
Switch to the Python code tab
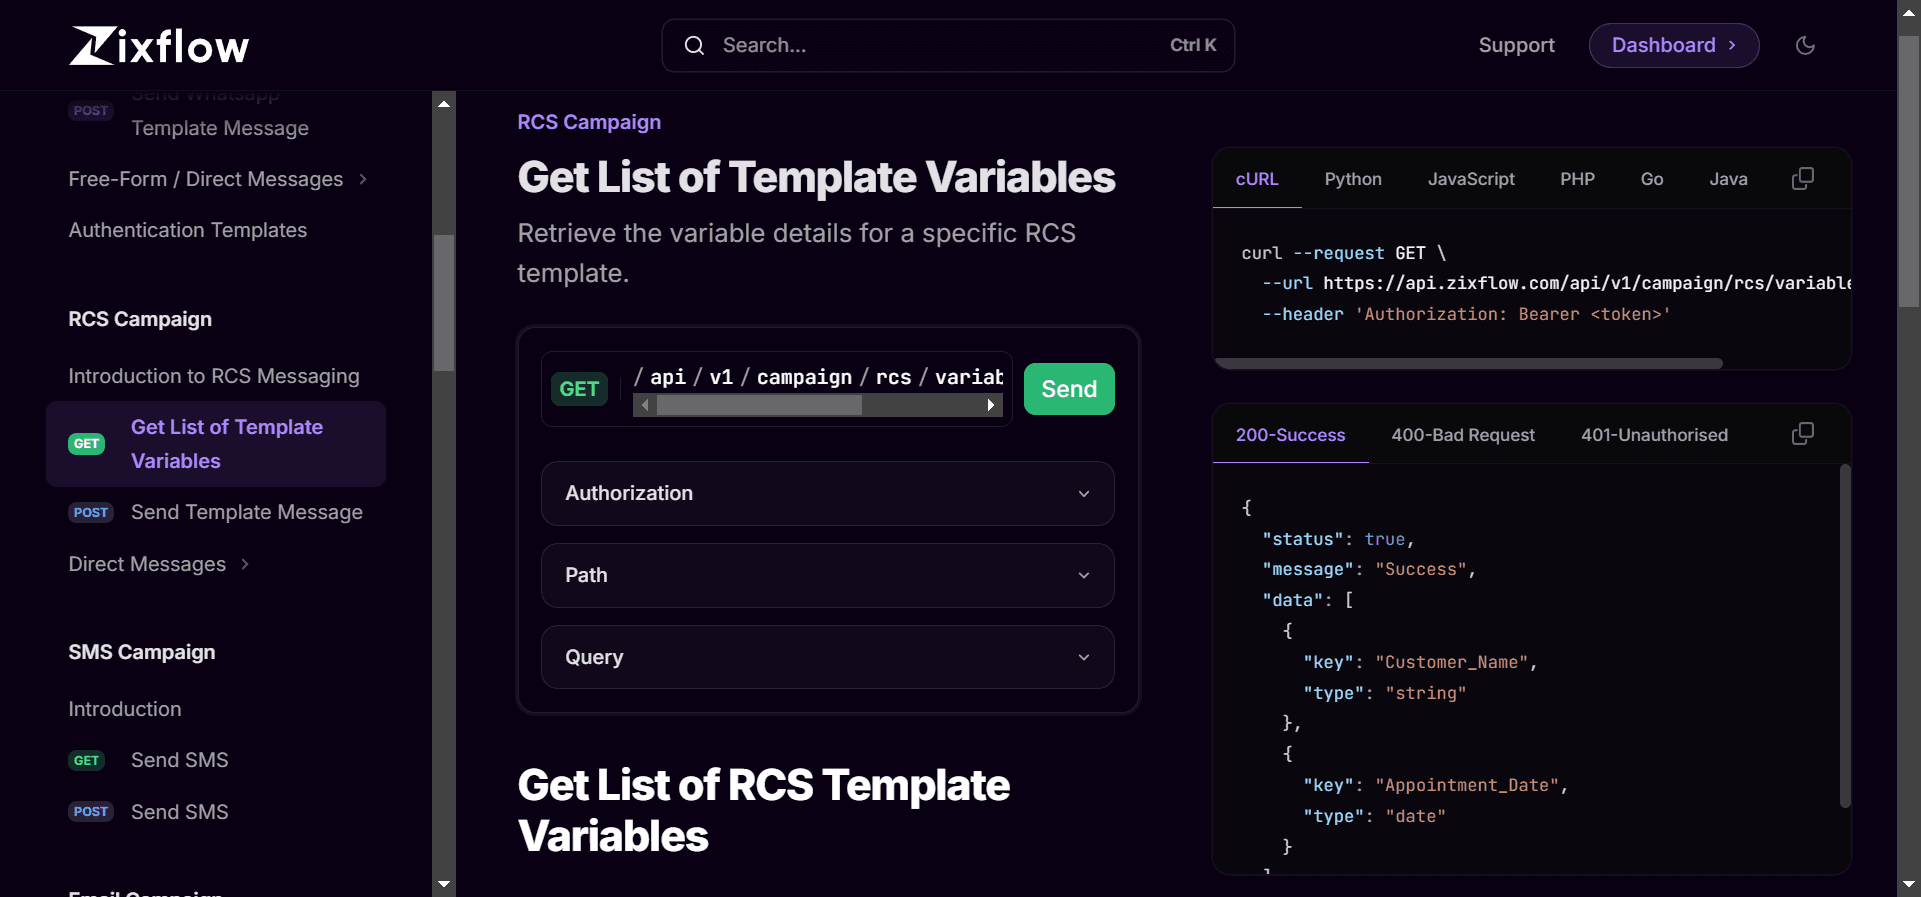pyautogui.click(x=1352, y=179)
